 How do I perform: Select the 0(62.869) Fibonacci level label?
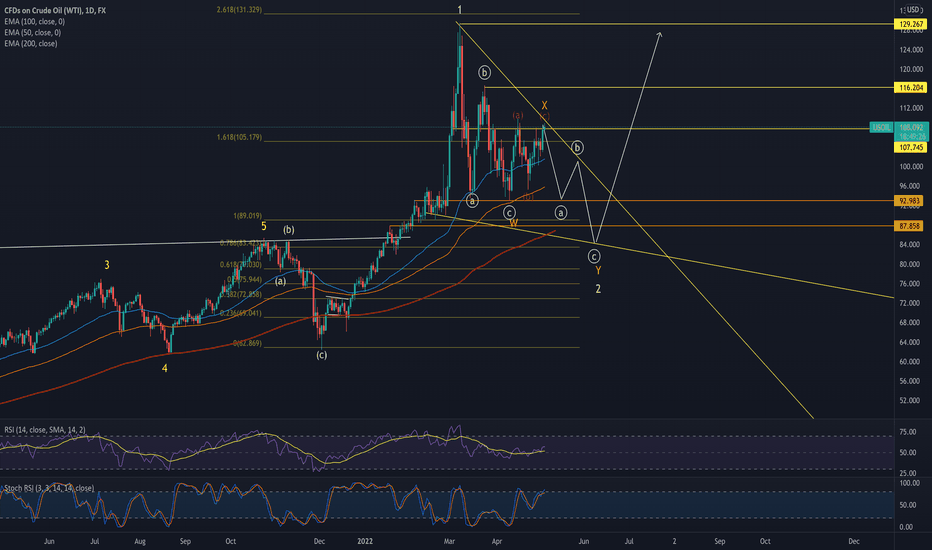pos(247,343)
